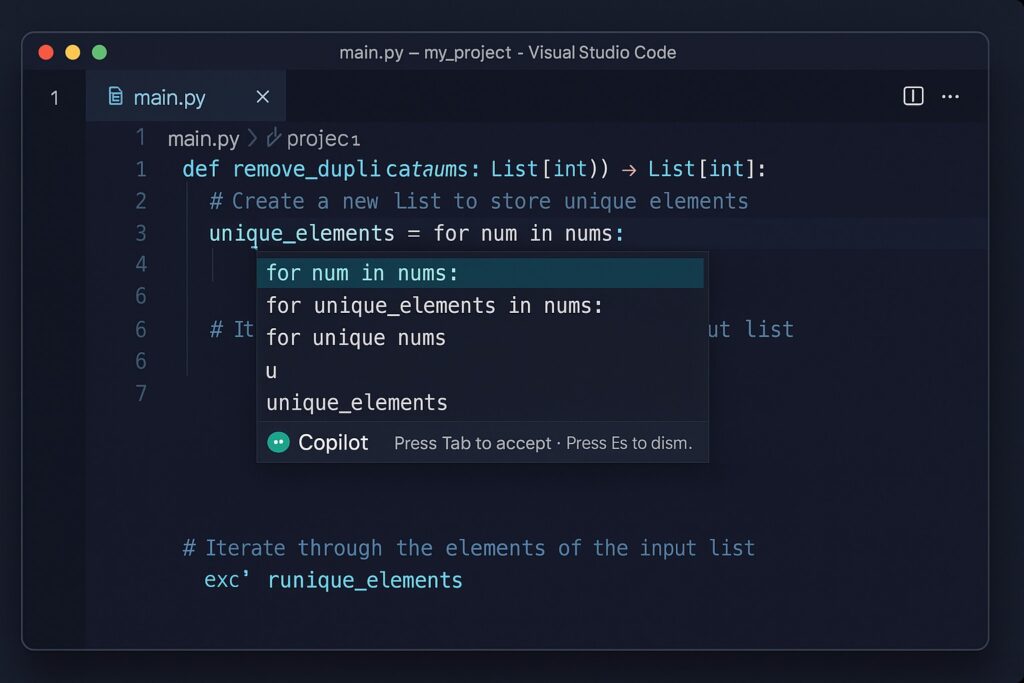
Task: Click the red close window button
Action: (46, 52)
